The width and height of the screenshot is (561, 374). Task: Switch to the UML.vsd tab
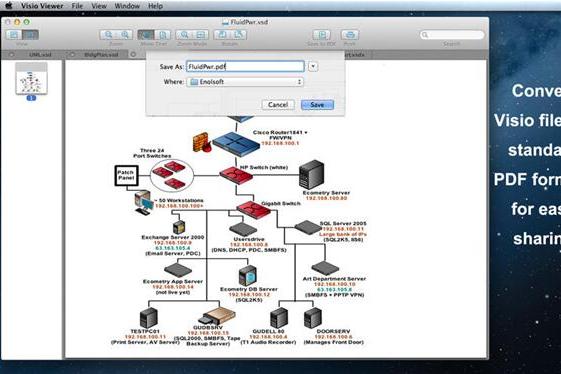(x=40, y=55)
